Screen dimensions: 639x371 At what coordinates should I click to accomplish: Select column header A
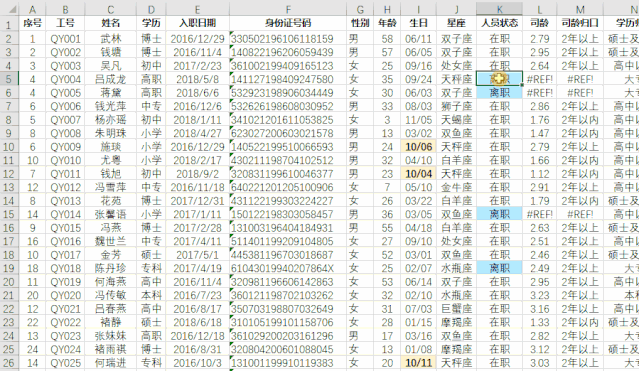click(x=32, y=9)
